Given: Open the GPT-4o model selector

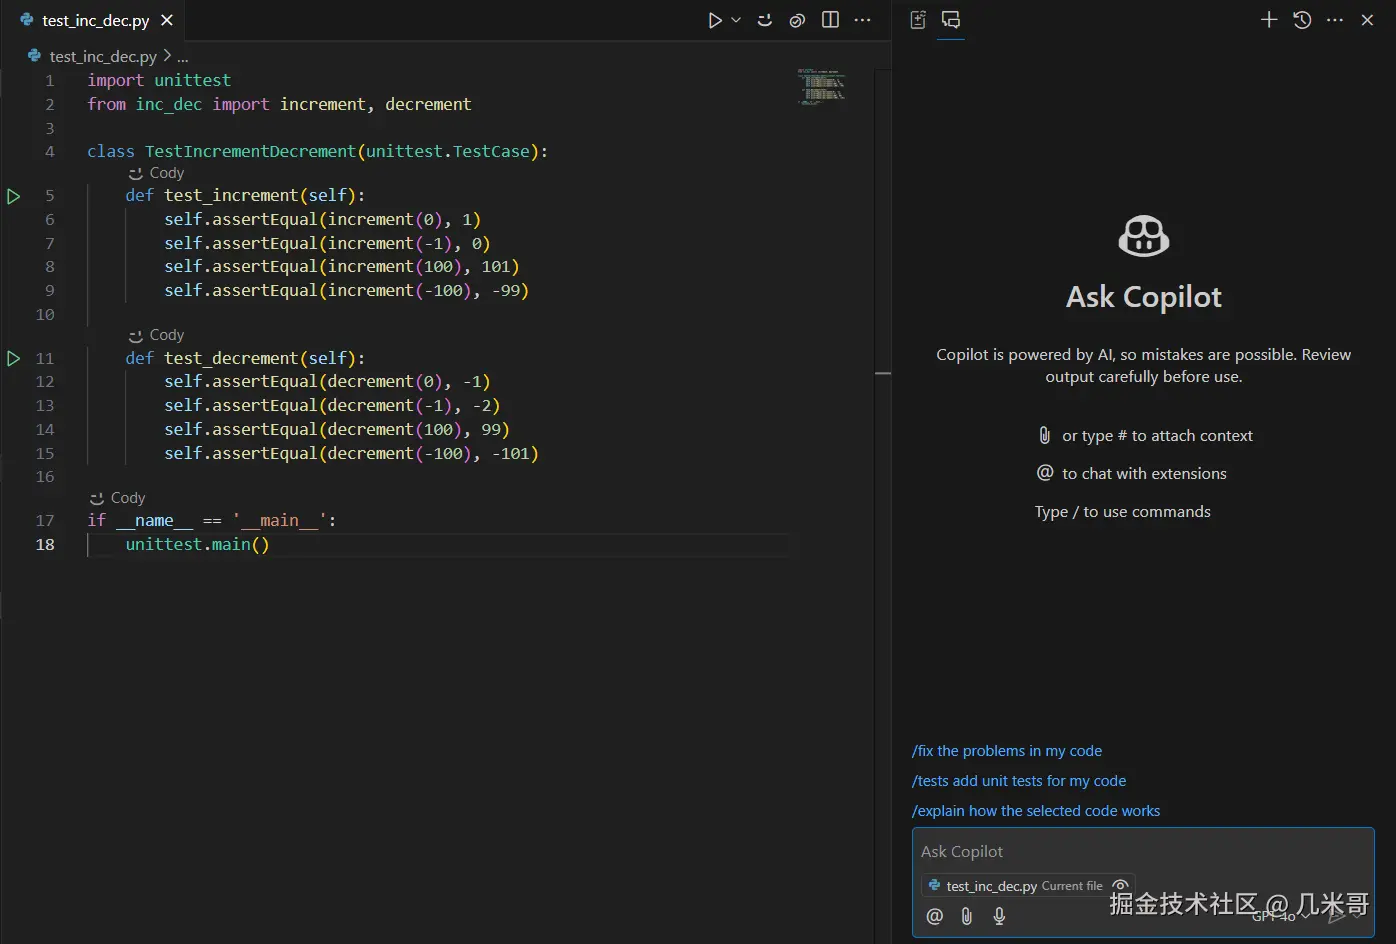Looking at the screenshot, I should click(x=1275, y=915).
